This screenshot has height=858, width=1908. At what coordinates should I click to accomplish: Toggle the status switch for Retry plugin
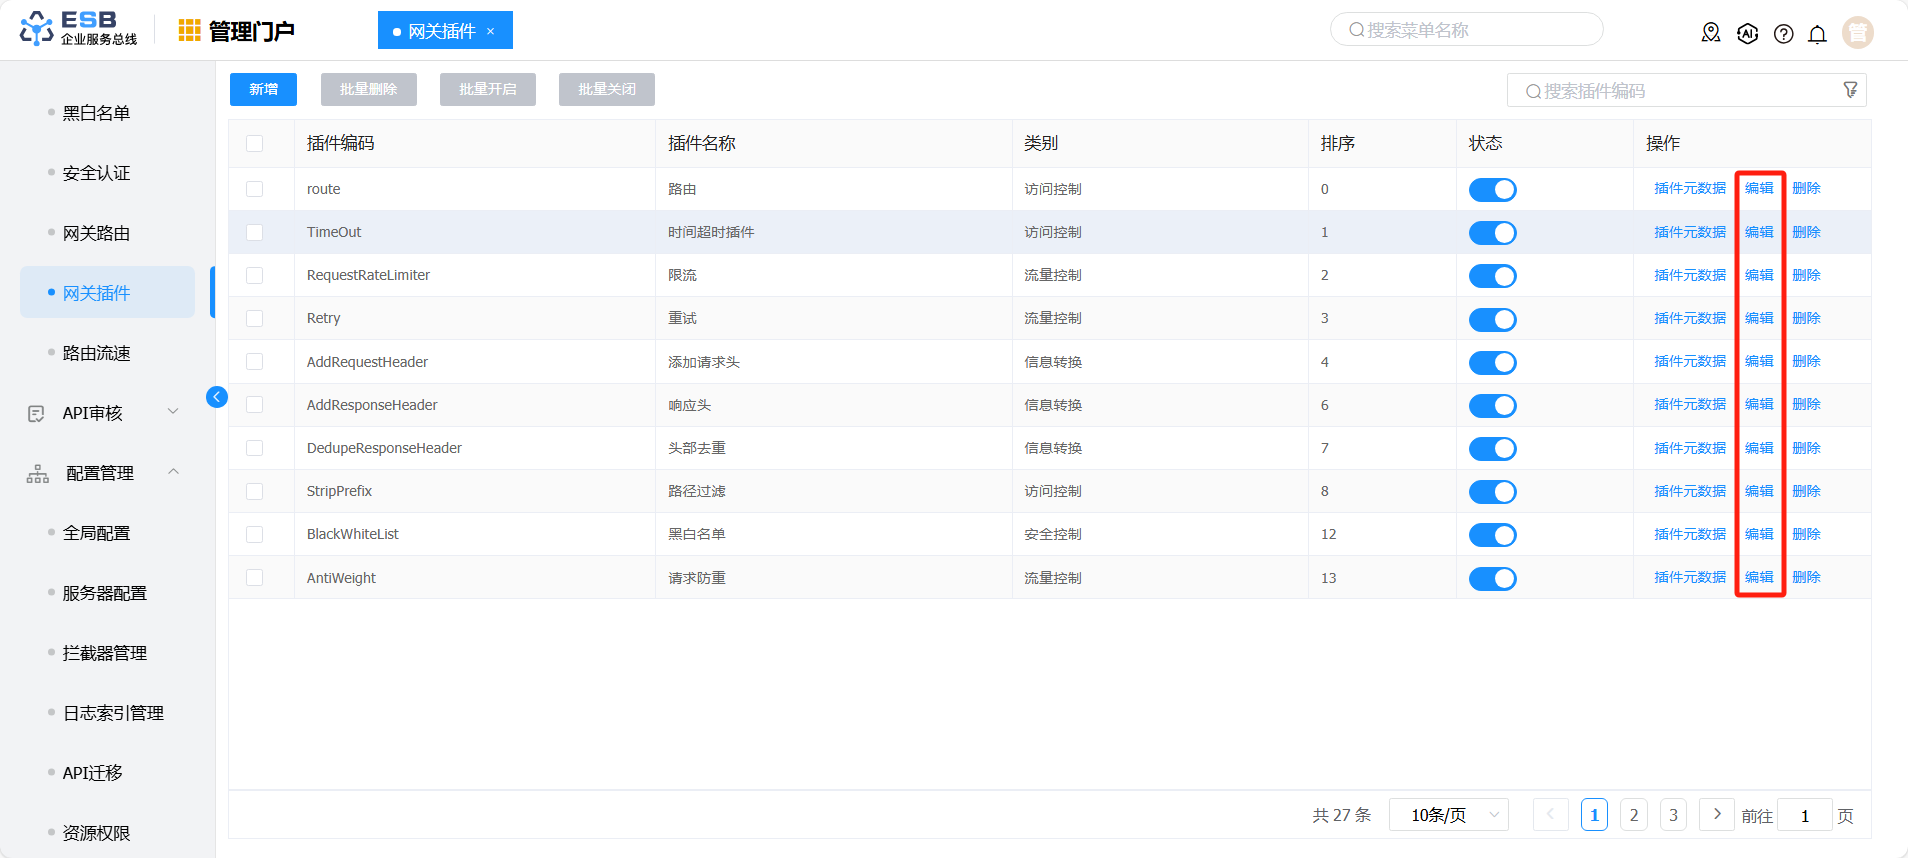tap(1492, 319)
